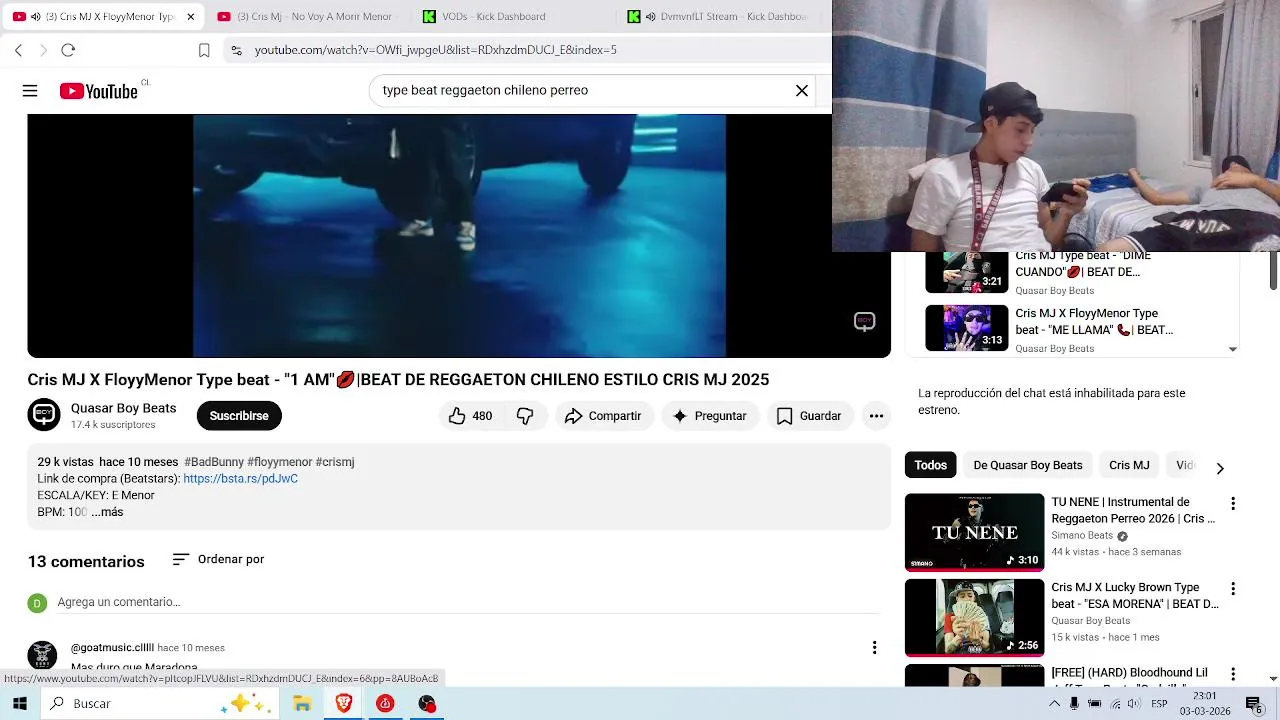
Task: Bookmark this page using bookmark icon
Action: click(204, 50)
